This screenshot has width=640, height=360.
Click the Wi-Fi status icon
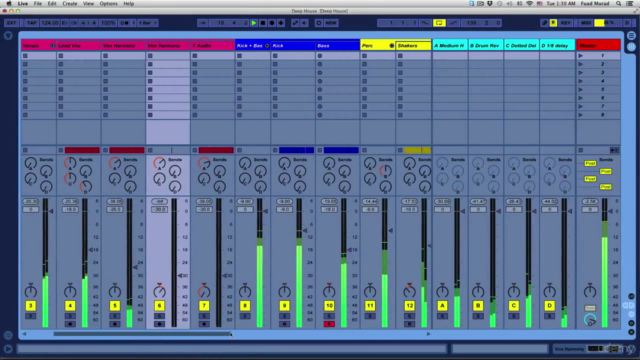tap(529, 4)
